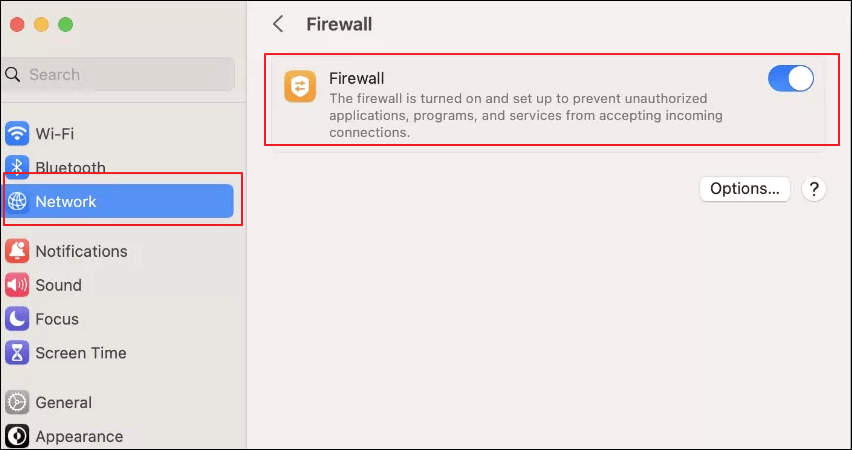Click the orange Firewall icon
Screen dimensions: 852x450
pyautogui.click(x=300, y=86)
